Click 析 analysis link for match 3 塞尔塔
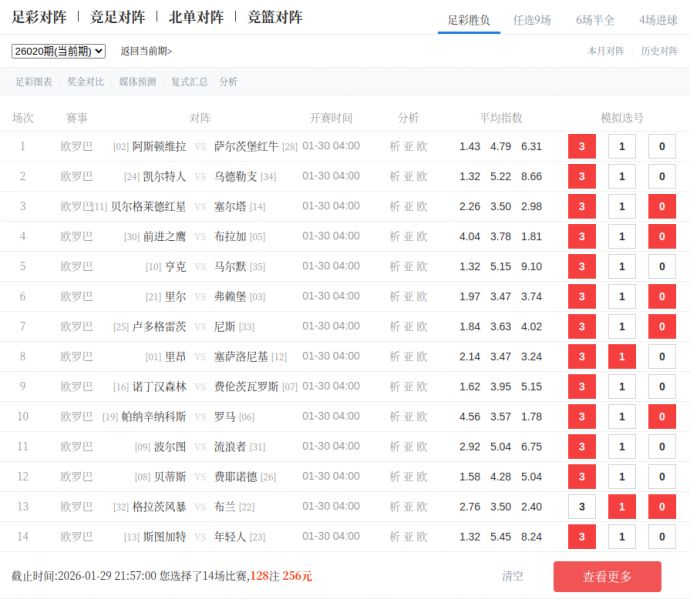690x599 pixels. pos(395,207)
